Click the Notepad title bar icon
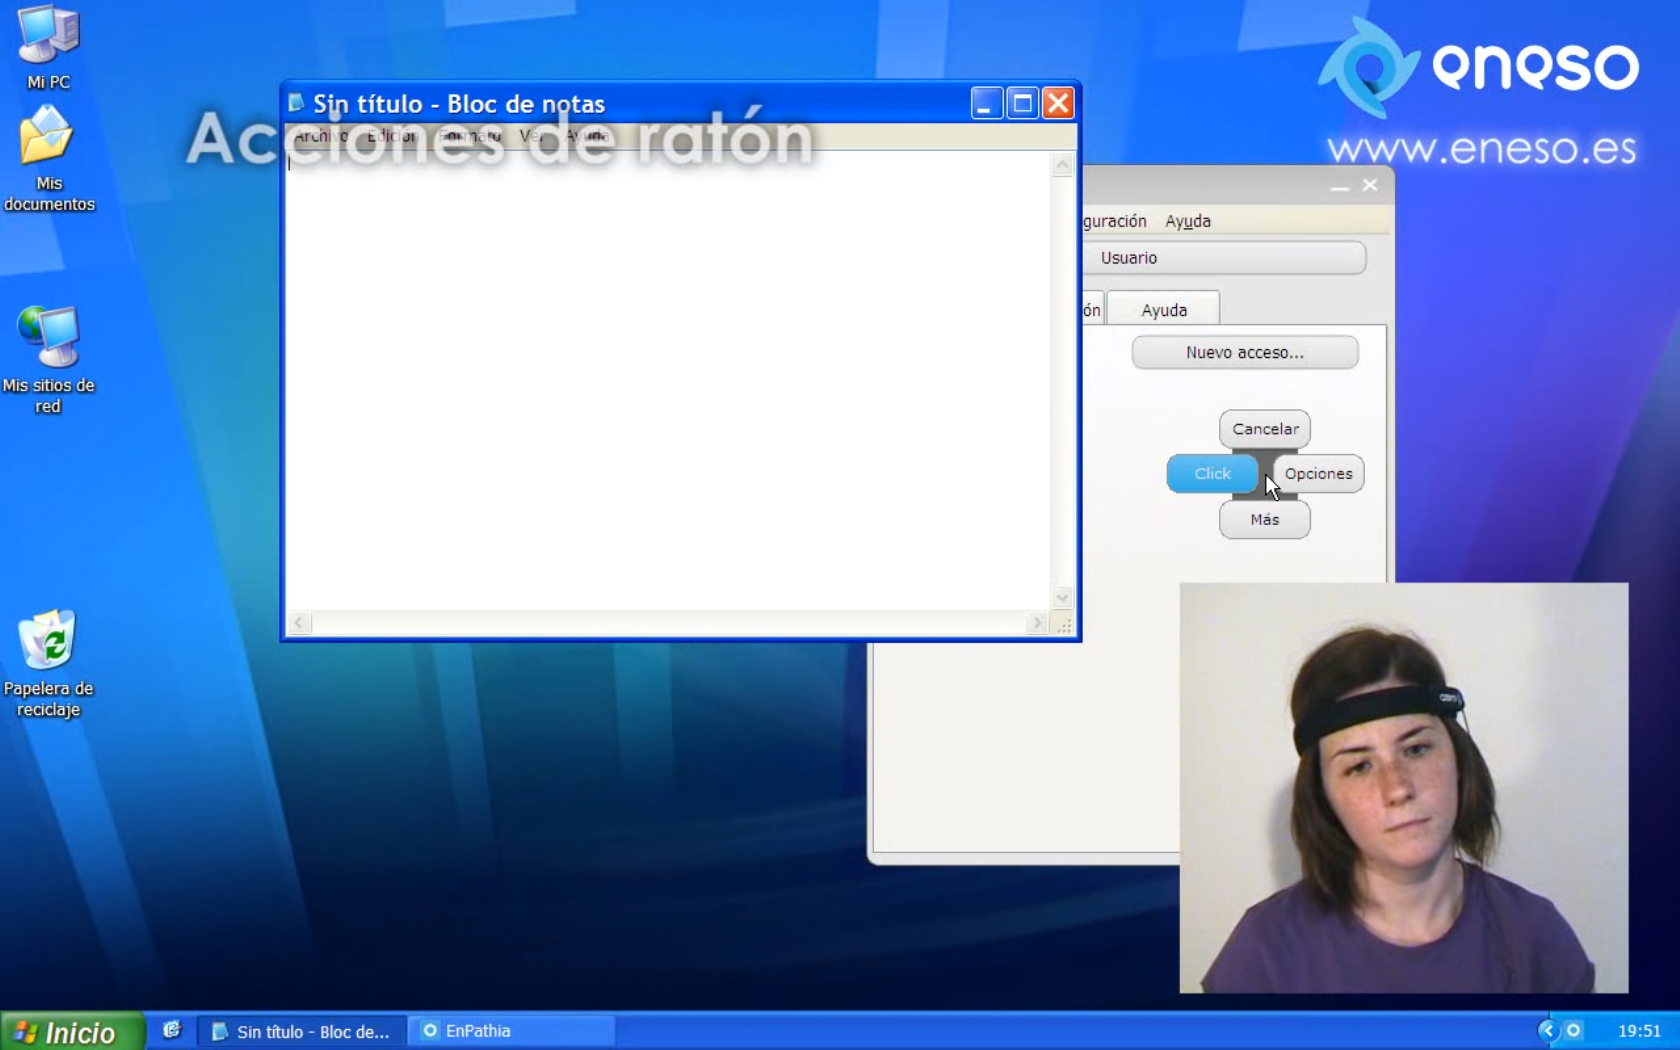 [x=296, y=103]
